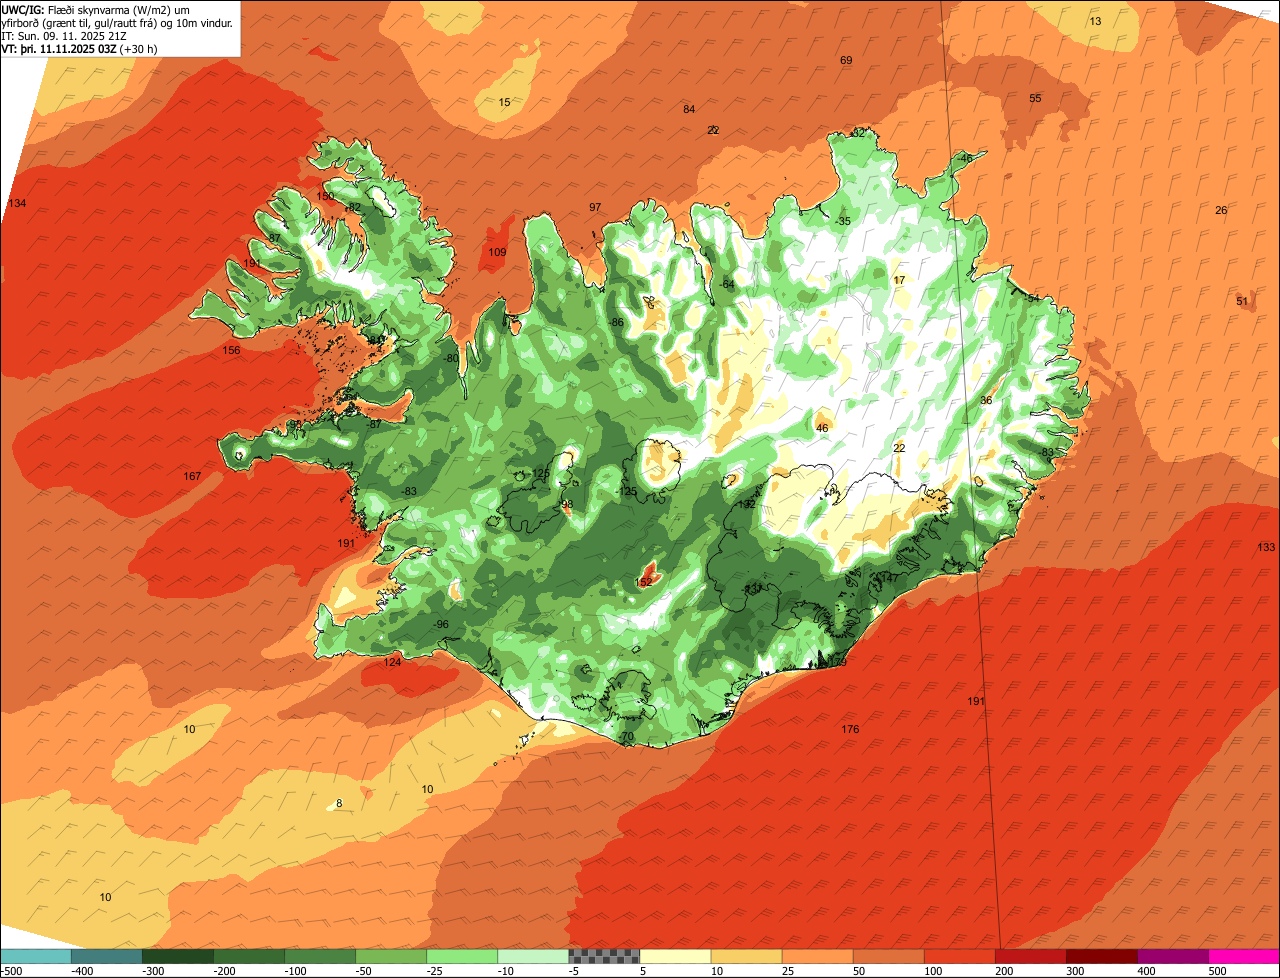Click the map value 17 in northeast interior
Image resolution: width=1280 pixels, height=978 pixels.
[x=899, y=280]
